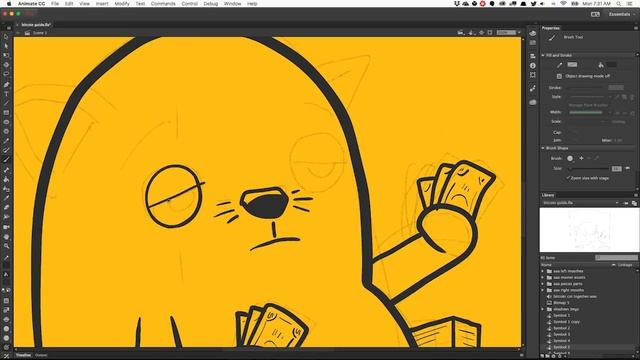
Task: Open the File menu
Action: pyautogui.click(x=55, y=4)
